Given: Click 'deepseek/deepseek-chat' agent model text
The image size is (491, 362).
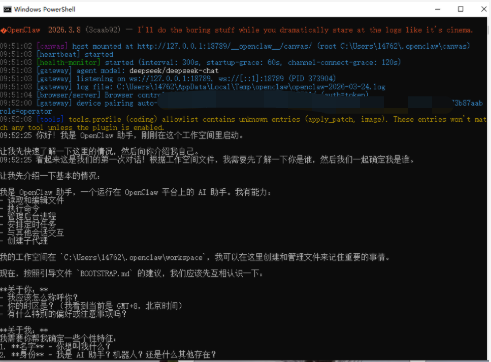Looking at the screenshot, I should pos(174,71).
